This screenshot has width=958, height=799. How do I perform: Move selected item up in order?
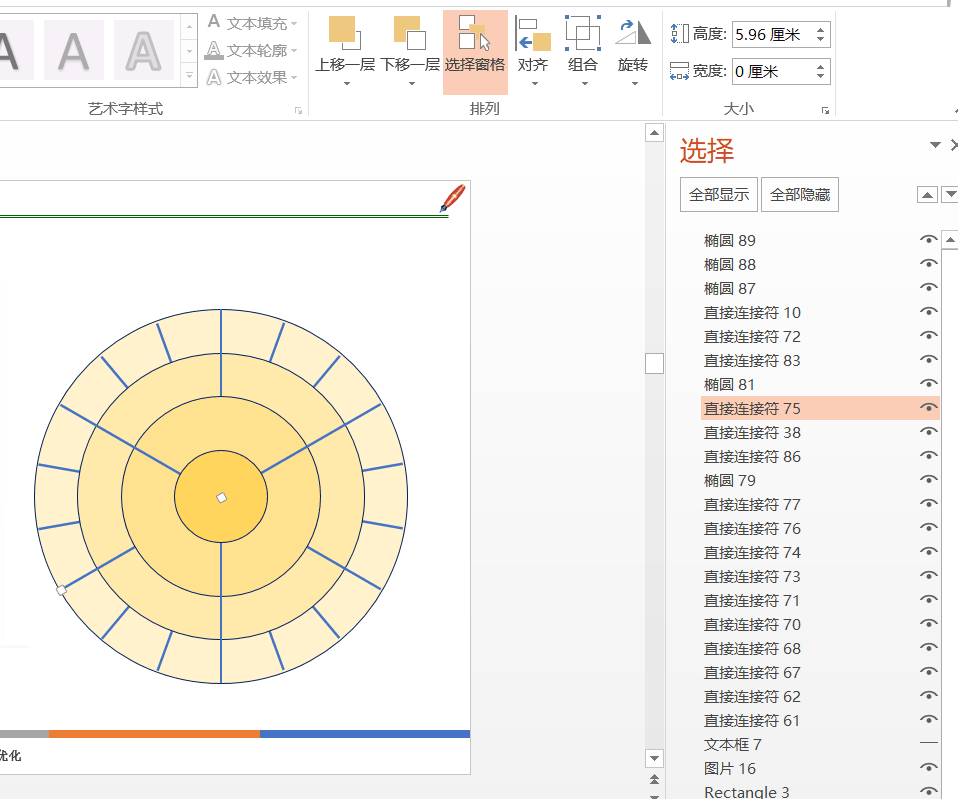point(927,195)
